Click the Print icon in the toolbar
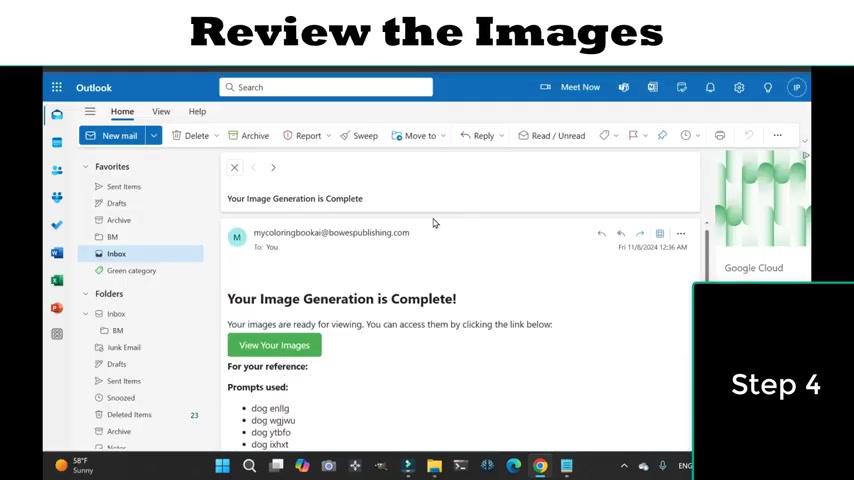Screen dimensions: 854x480 point(720,135)
